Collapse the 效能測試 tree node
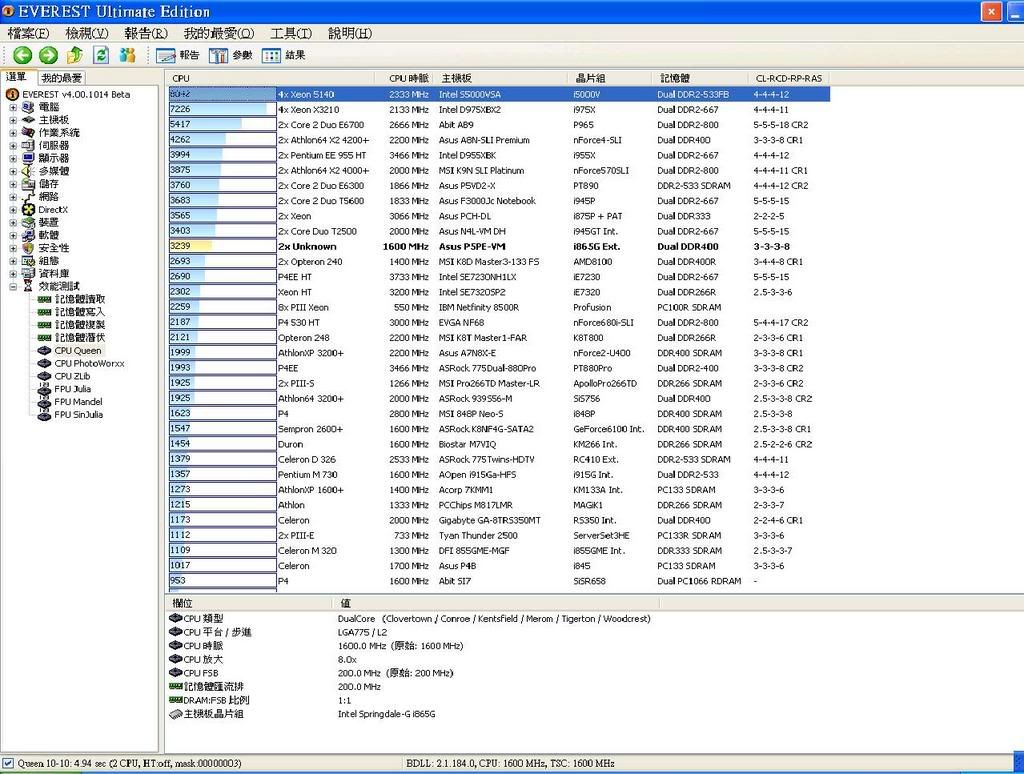Screen dimensions: 1024x774 13,286
